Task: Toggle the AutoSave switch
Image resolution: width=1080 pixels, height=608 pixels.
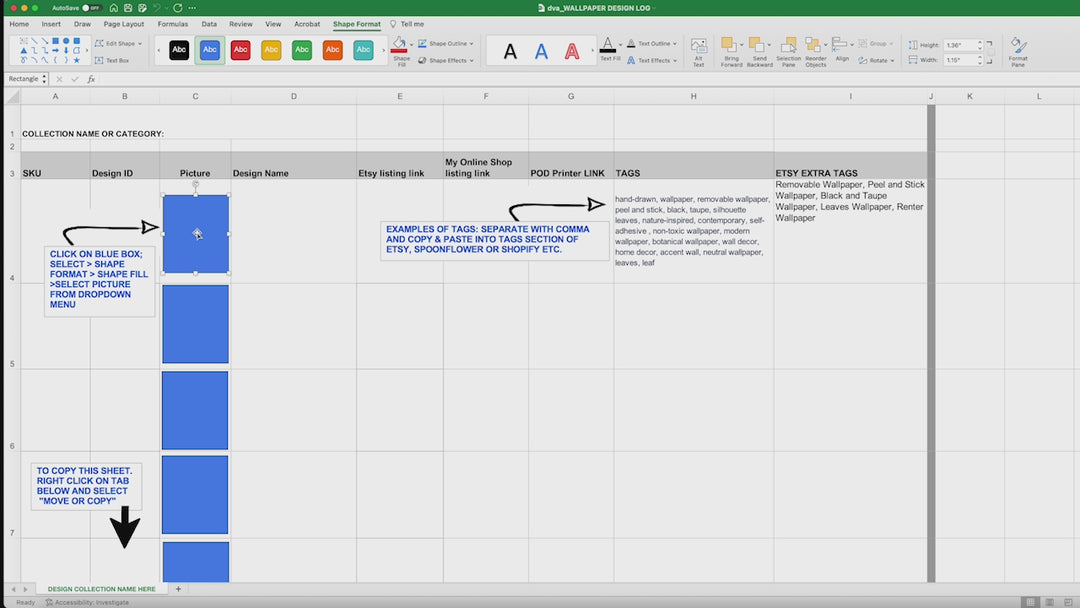Action: 92,7
